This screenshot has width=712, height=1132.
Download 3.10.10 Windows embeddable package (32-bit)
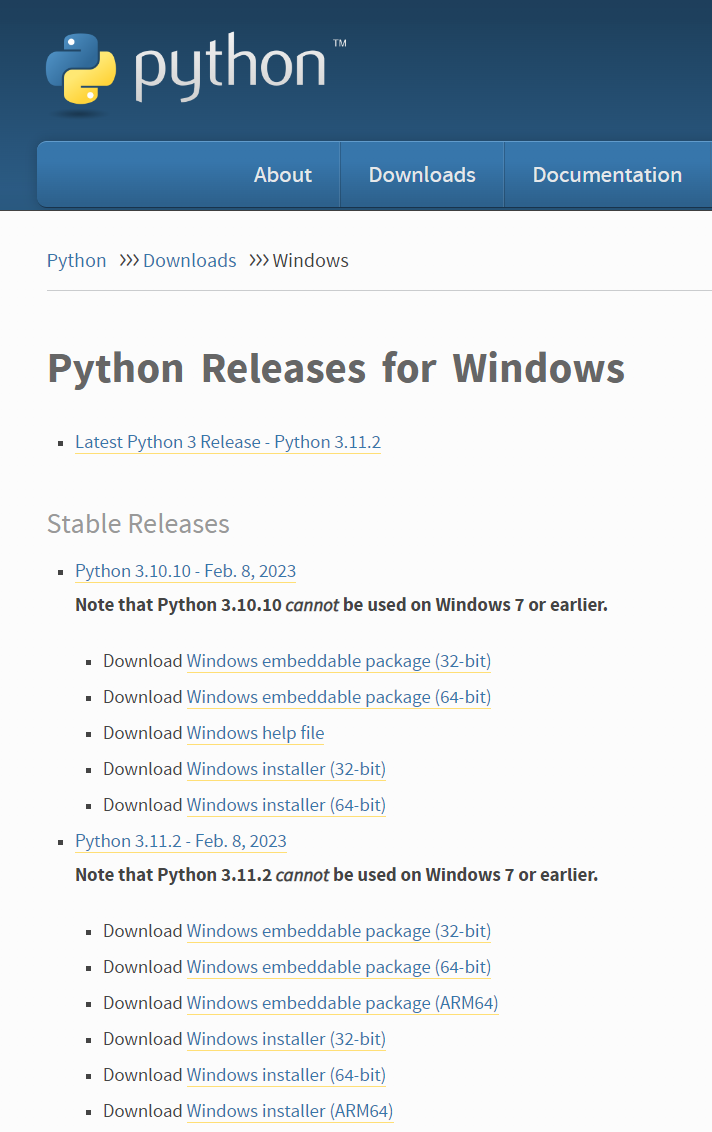point(339,661)
